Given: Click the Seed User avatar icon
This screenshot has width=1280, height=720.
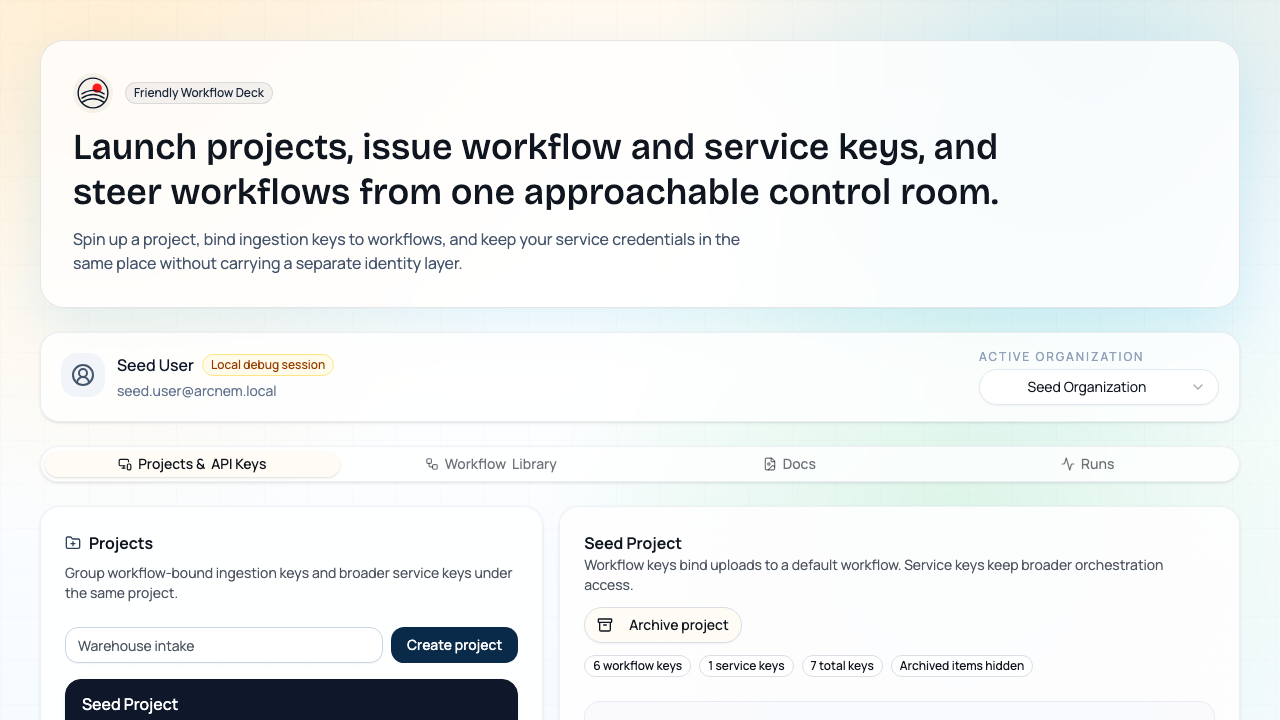Looking at the screenshot, I should (83, 375).
